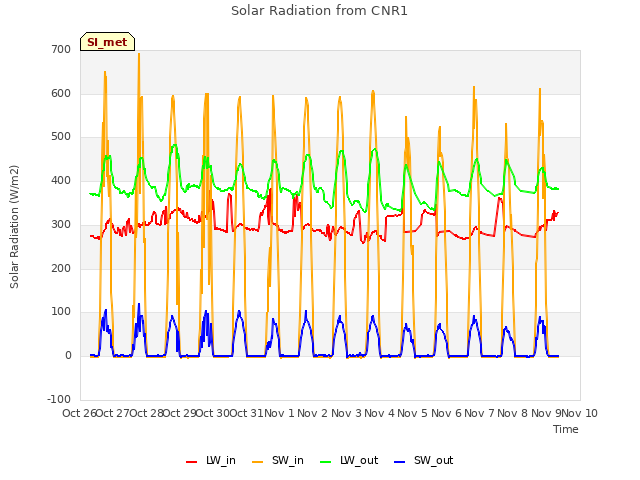
Task: Click the 400 y-axis tick label
Action: 61,180
